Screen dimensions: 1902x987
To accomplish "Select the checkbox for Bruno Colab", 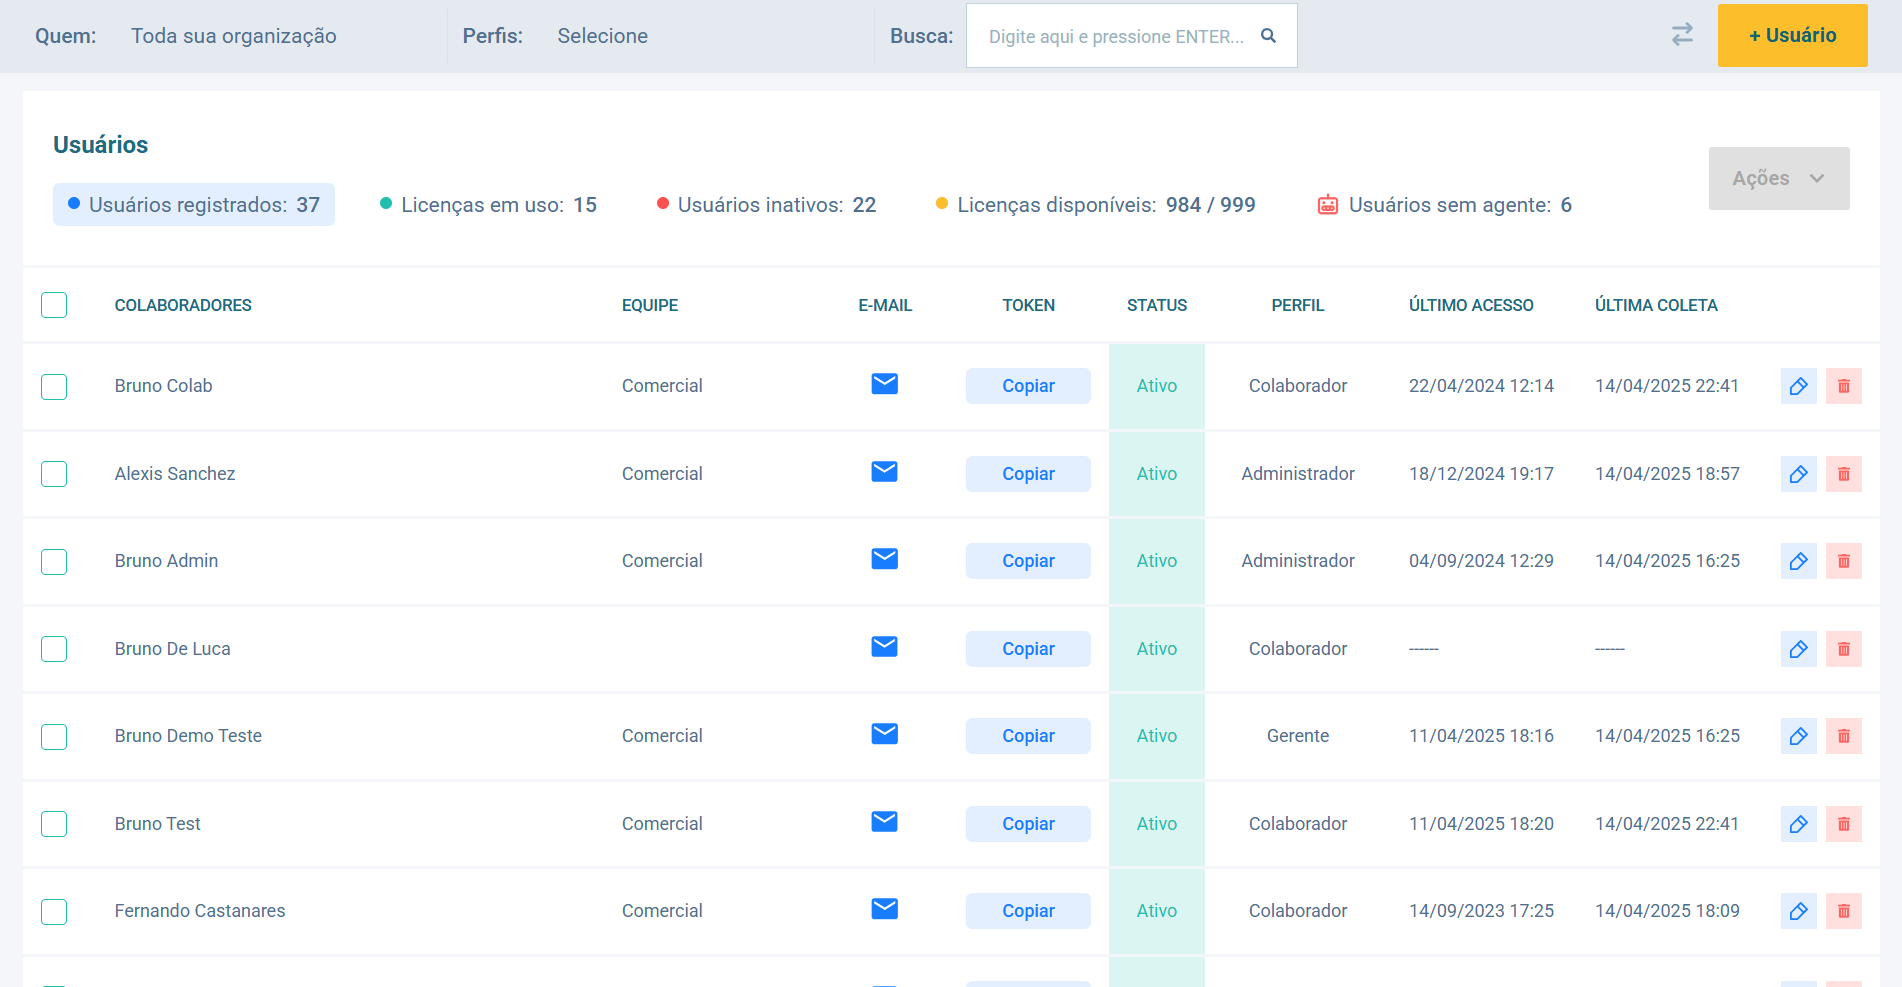I will [x=54, y=386].
